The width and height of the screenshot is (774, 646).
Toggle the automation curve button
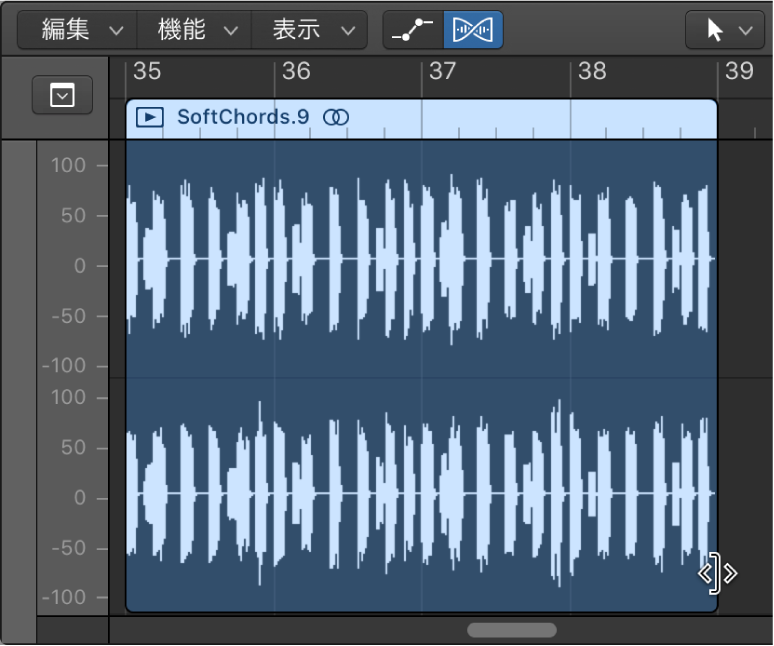point(413,30)
